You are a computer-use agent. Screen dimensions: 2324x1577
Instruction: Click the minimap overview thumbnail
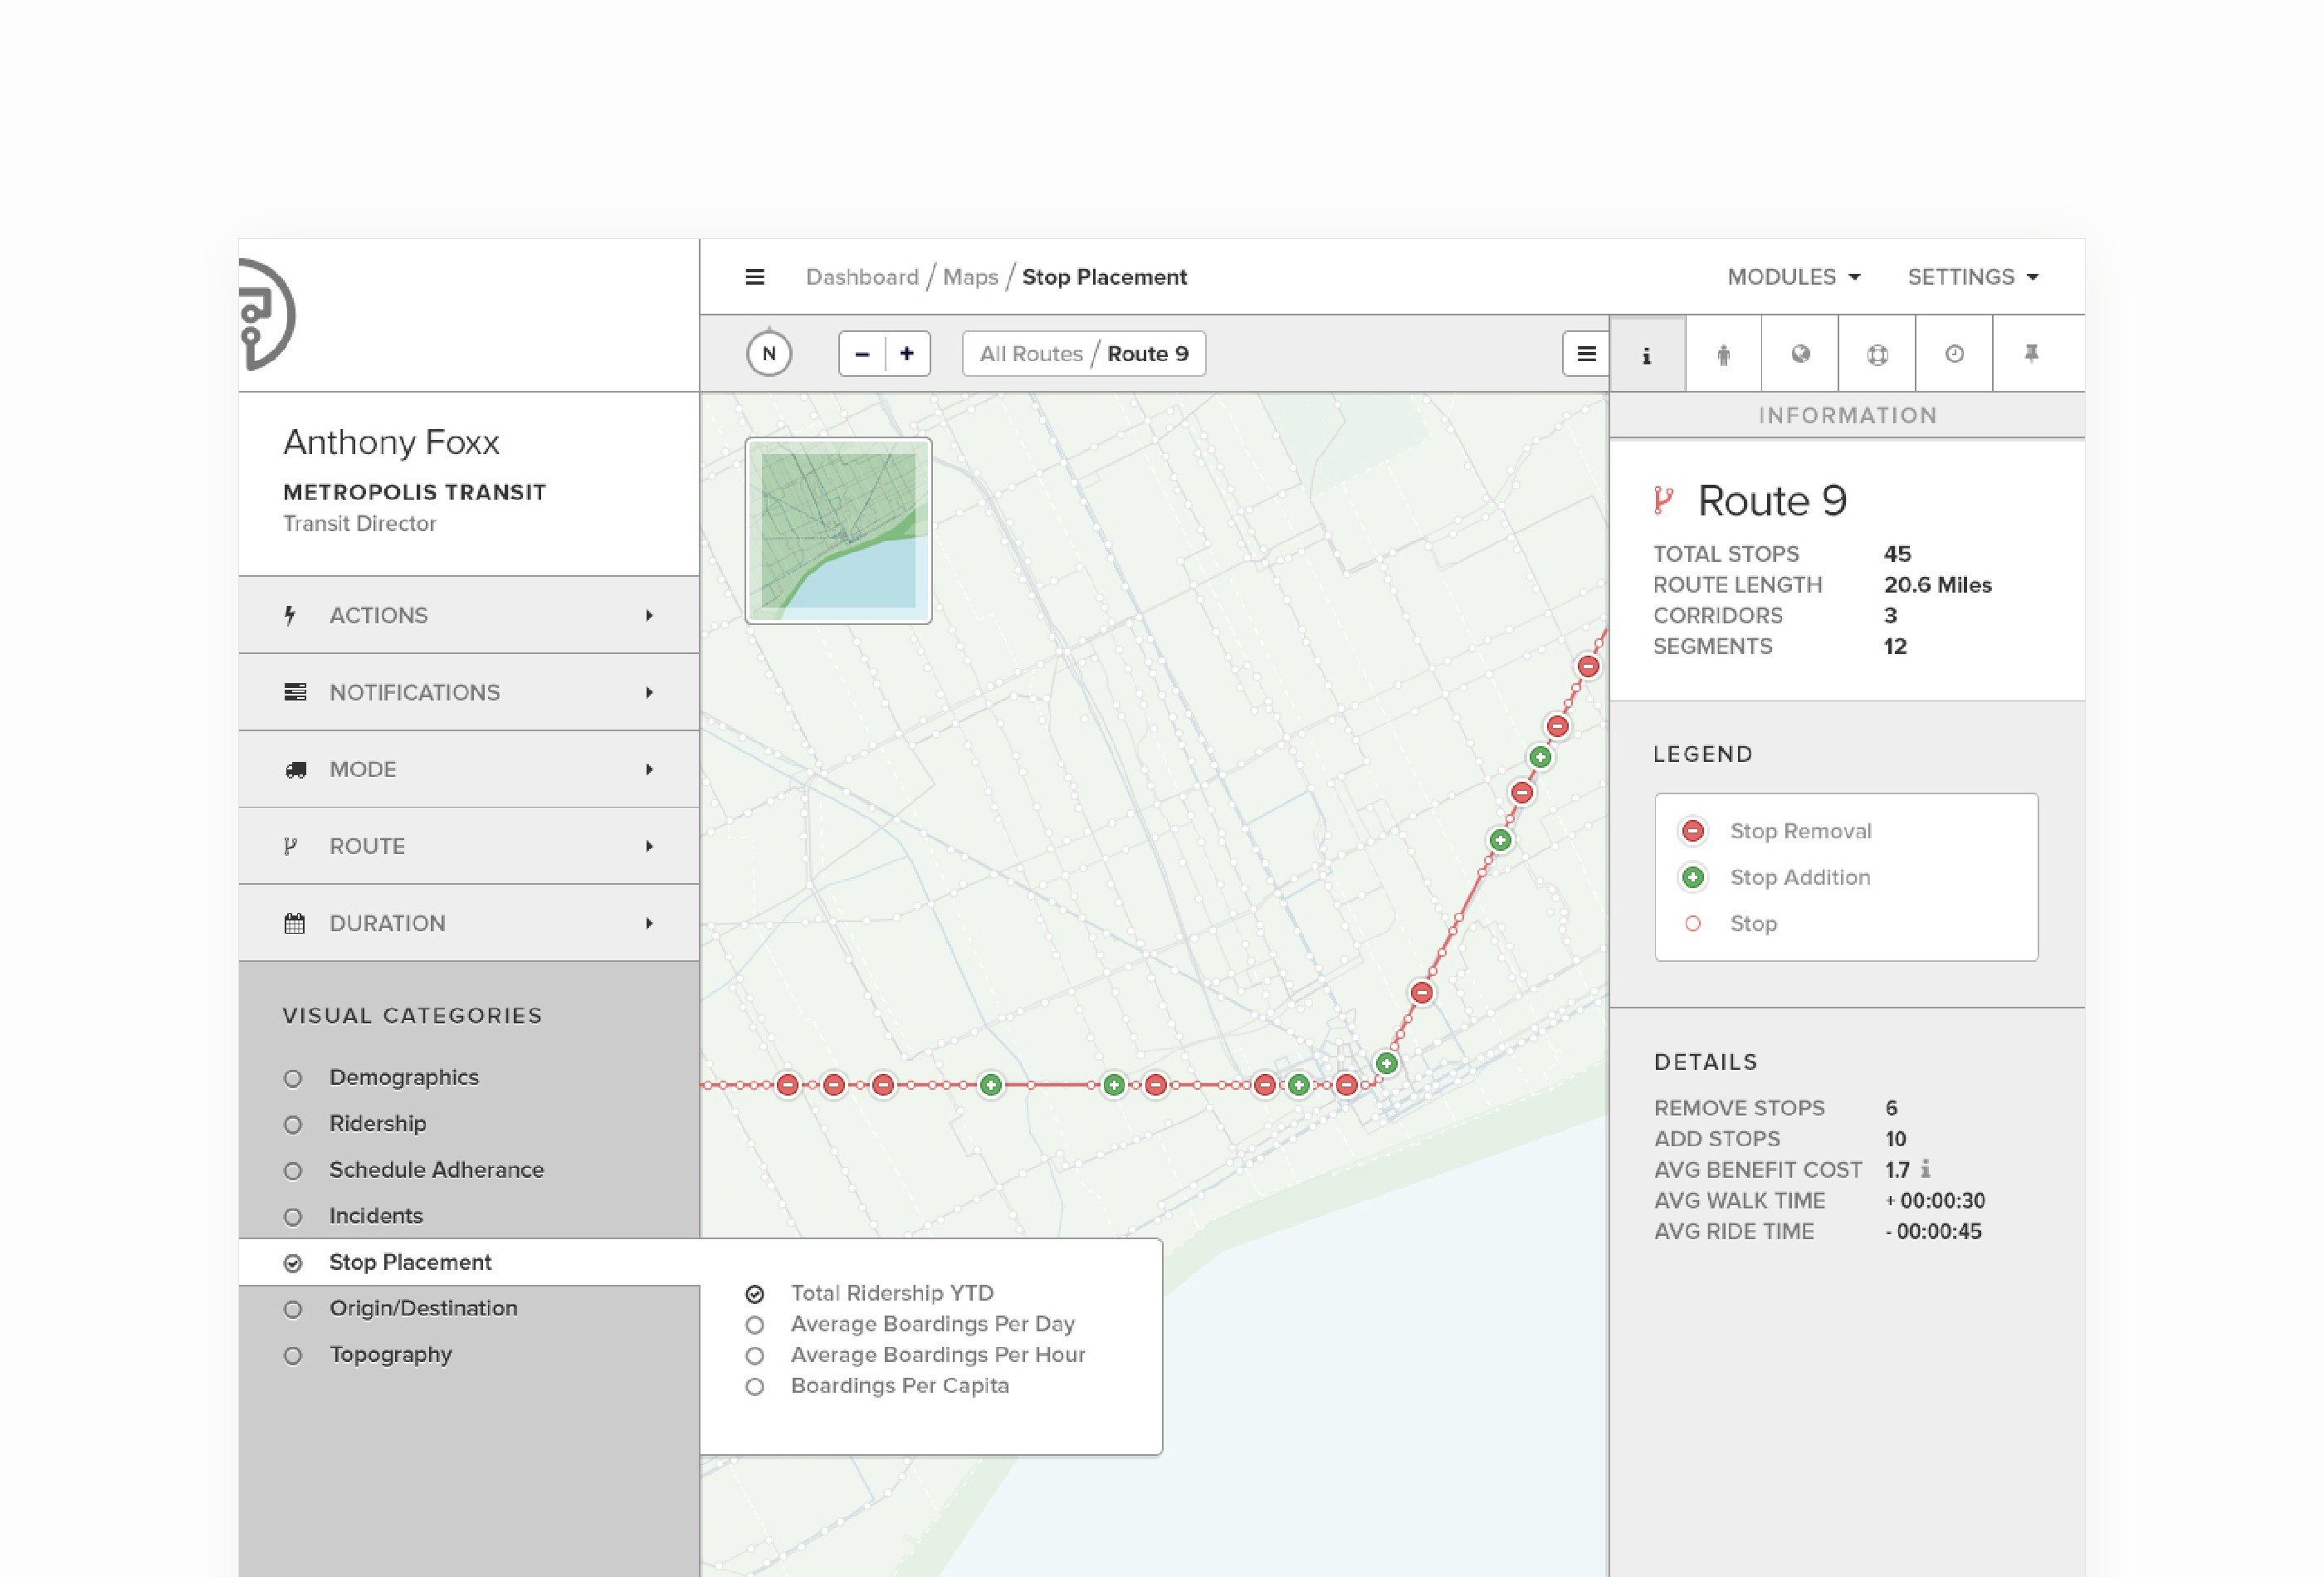click(838, 530)
